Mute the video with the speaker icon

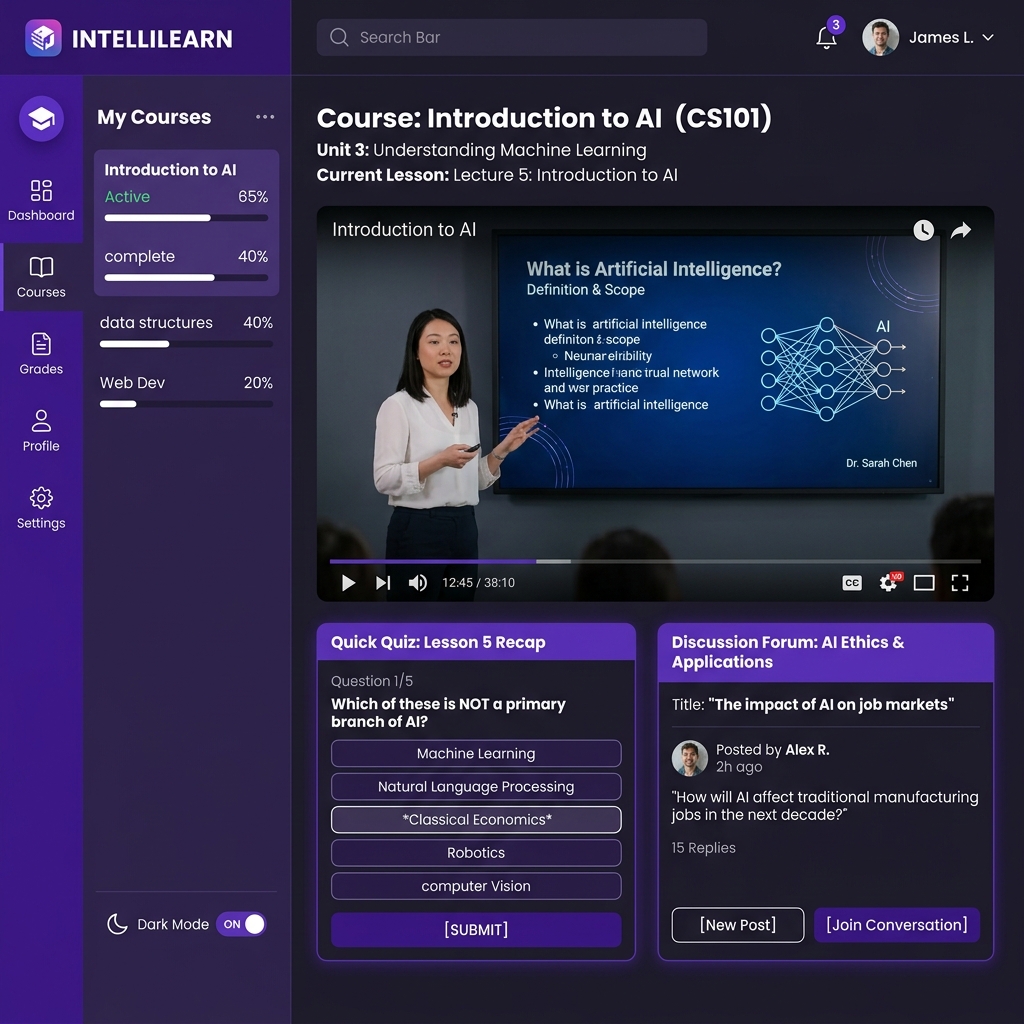tap(418, 583)
